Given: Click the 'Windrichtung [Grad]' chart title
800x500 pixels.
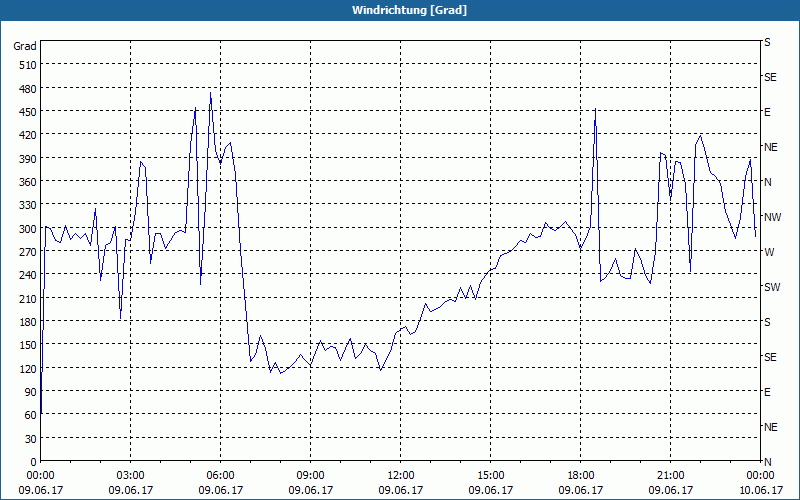Looking at the screenshot, I should click(409, 10).
